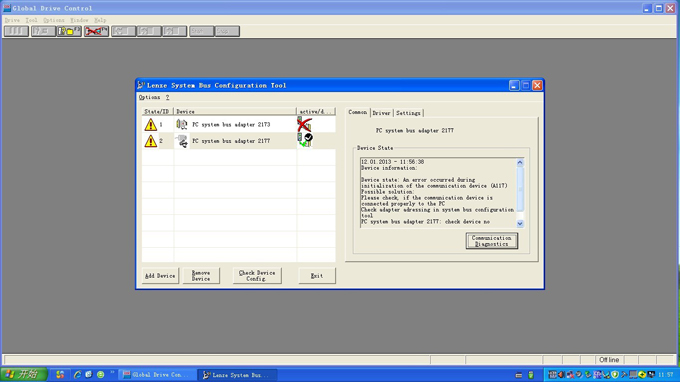The height and width of the screenshot is (382, 680).
Task: Click the check-mark active icon for adapter 2177
Action: coord(305,140)
